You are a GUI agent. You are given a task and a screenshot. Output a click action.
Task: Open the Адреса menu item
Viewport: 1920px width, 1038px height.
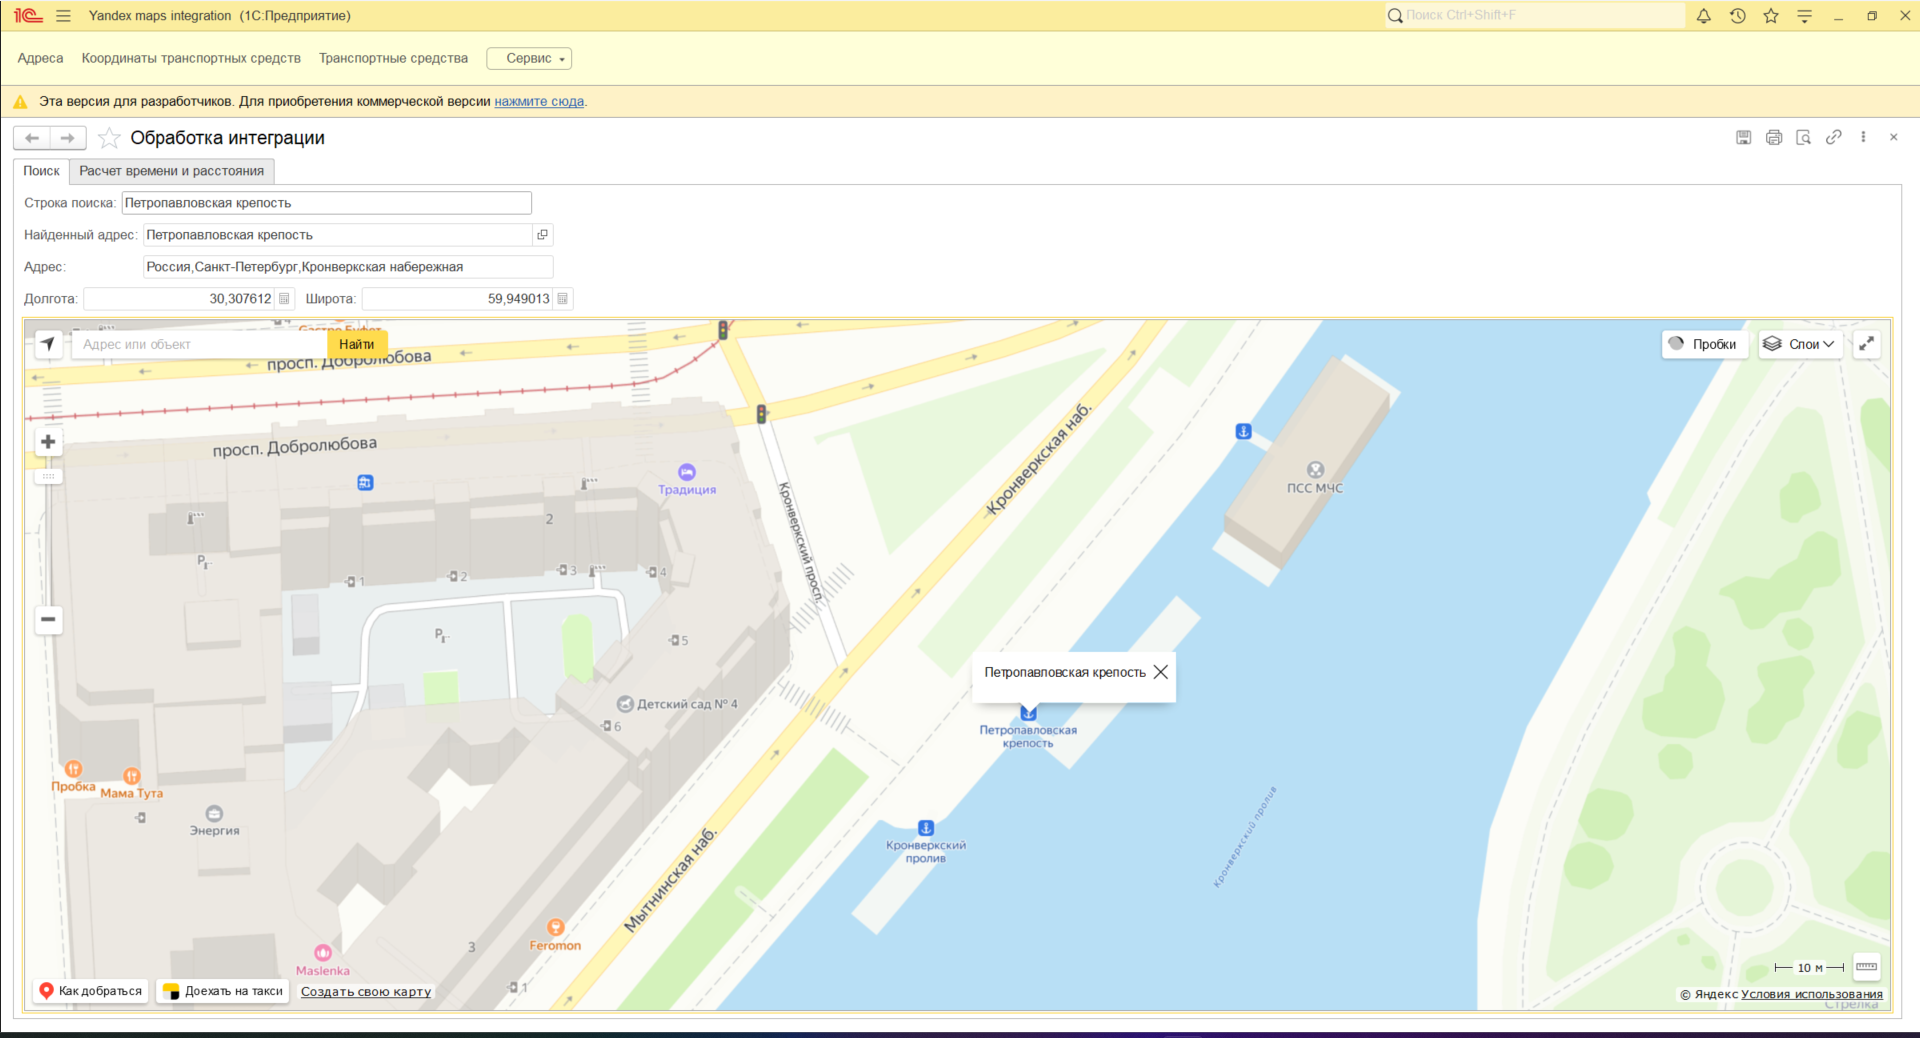point(40,58)
